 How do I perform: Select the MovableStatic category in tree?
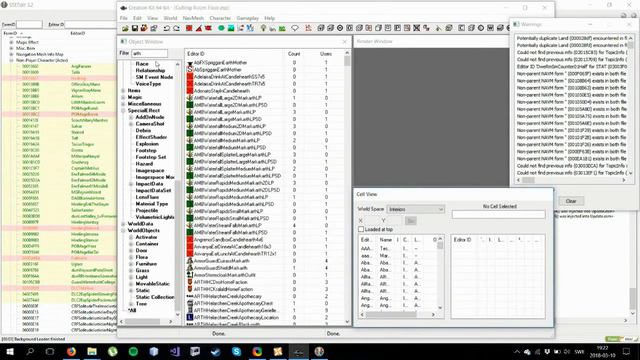point(152,284)
